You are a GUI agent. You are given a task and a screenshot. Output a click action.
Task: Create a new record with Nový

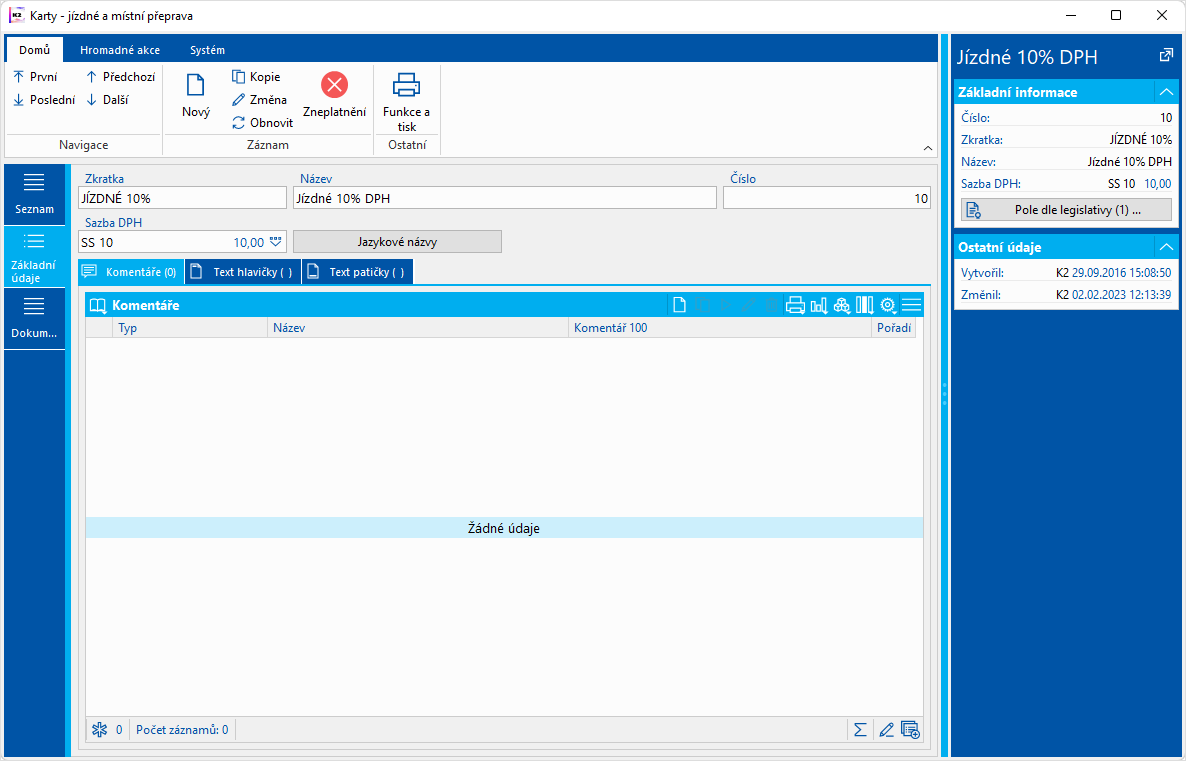pyautogui.click(x=196, y=95)
